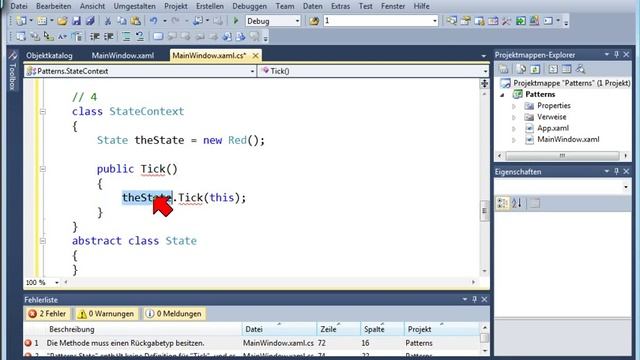Sort error list by Projekt column
The image size is (640, 360).
point(441,329)
